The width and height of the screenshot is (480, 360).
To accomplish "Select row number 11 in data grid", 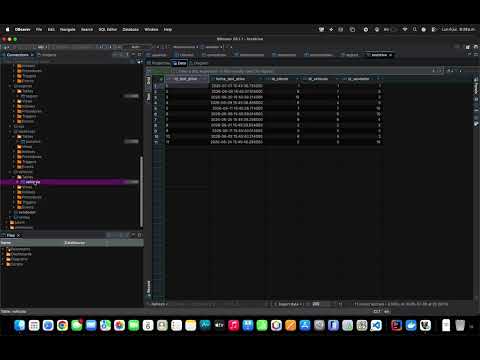I will tap(156, 142).
